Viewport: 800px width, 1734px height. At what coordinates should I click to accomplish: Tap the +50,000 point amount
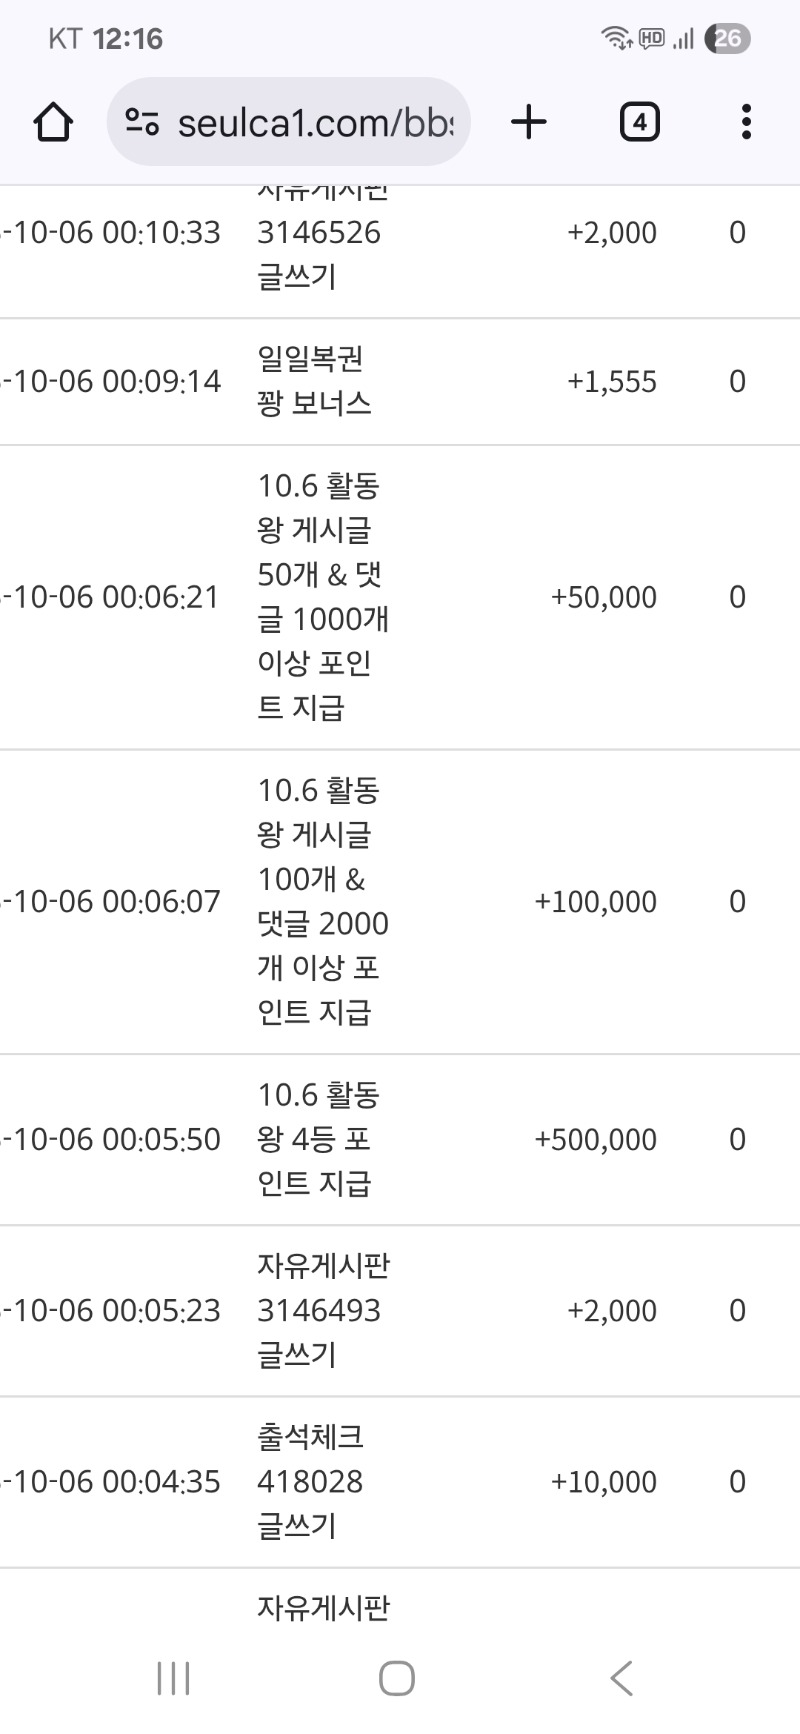pos(603,597)
